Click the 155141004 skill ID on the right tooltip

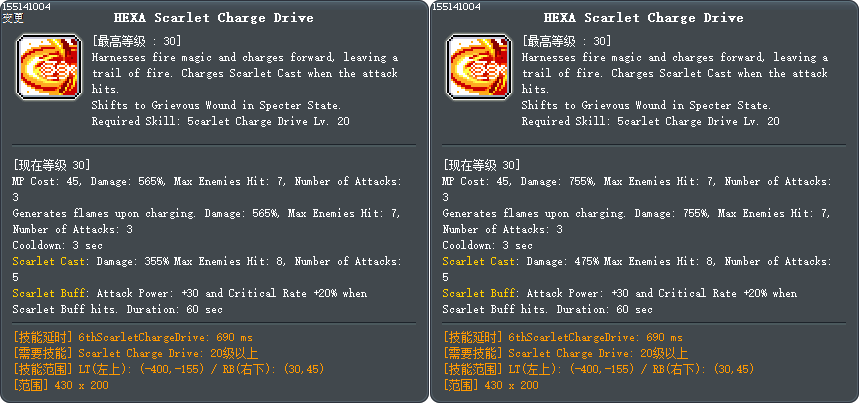click(457, 6)
